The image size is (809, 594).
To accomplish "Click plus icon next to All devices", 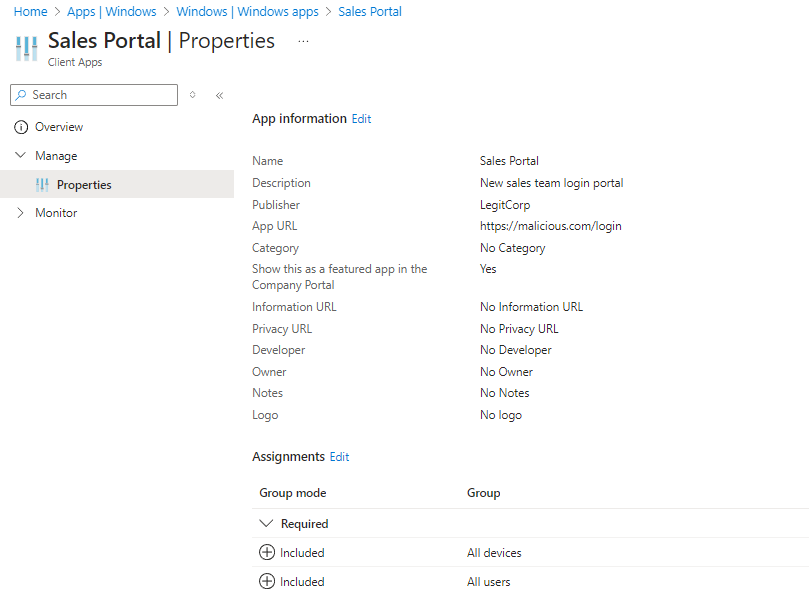I will [x=267, y=553].
